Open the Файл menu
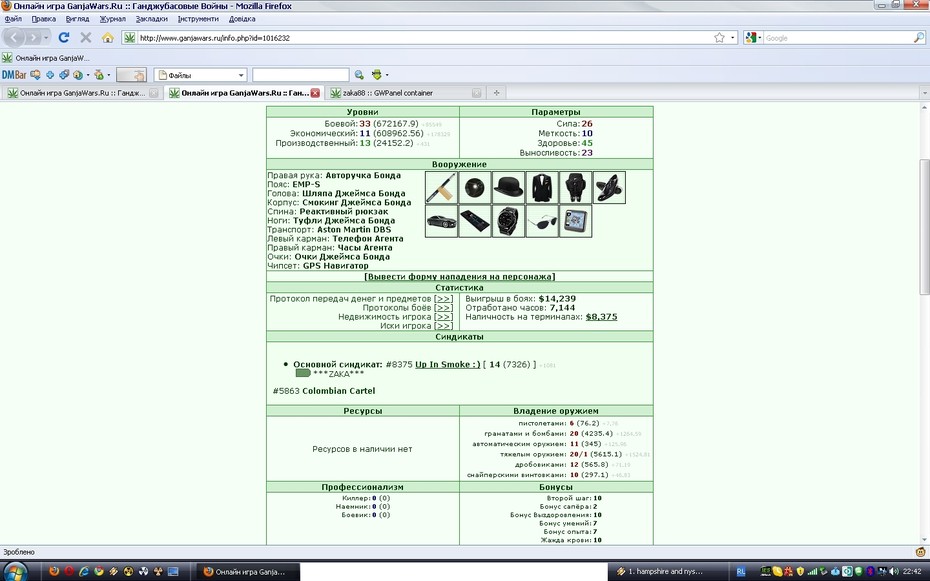 coord(13,19)
